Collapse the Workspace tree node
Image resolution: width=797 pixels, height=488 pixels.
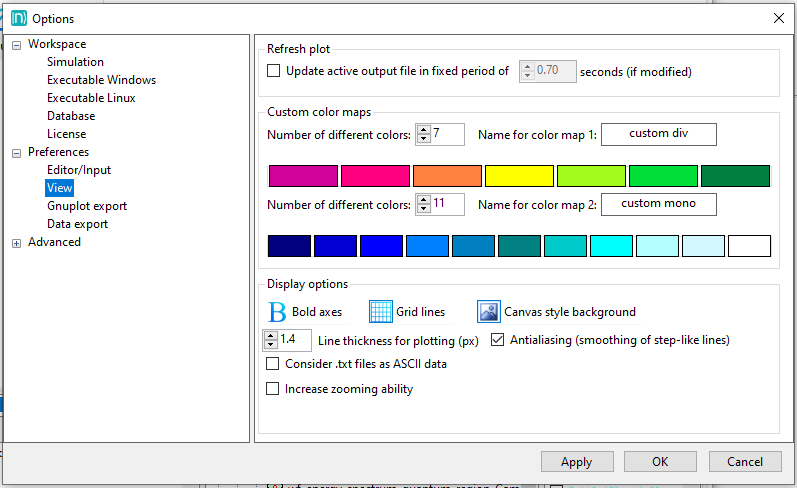17,45
